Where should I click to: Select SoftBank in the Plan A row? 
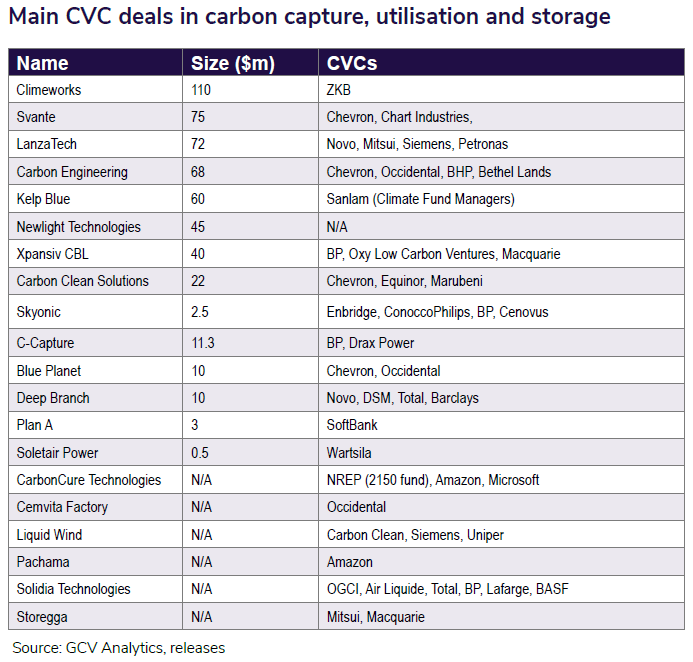point(352,425)
